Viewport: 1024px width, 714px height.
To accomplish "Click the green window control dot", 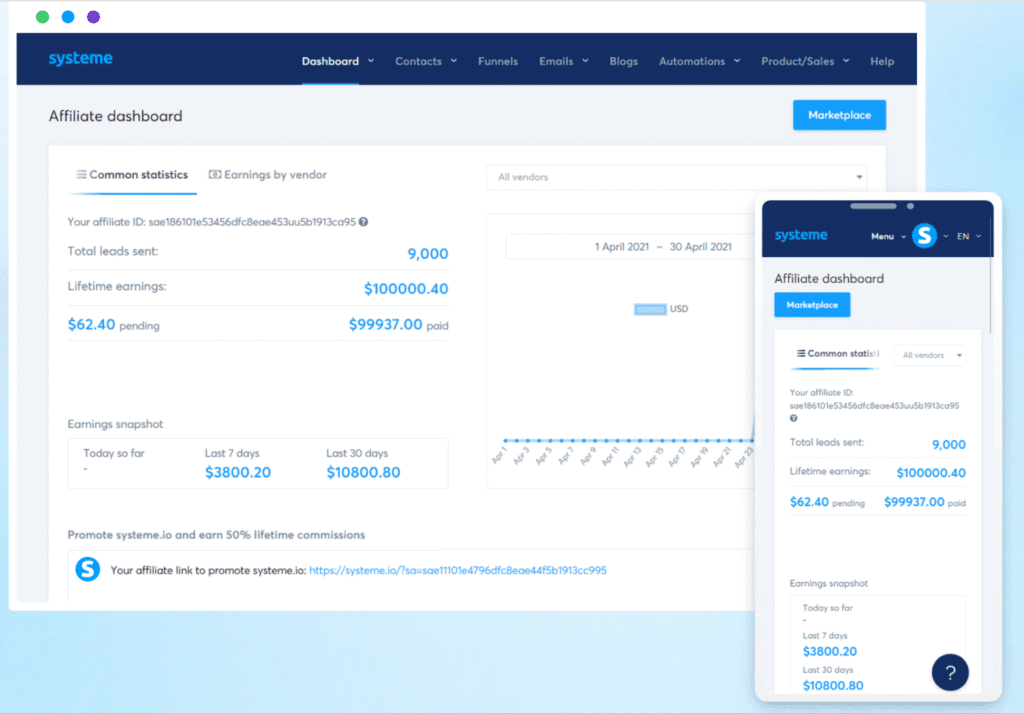I will [42, 17].
